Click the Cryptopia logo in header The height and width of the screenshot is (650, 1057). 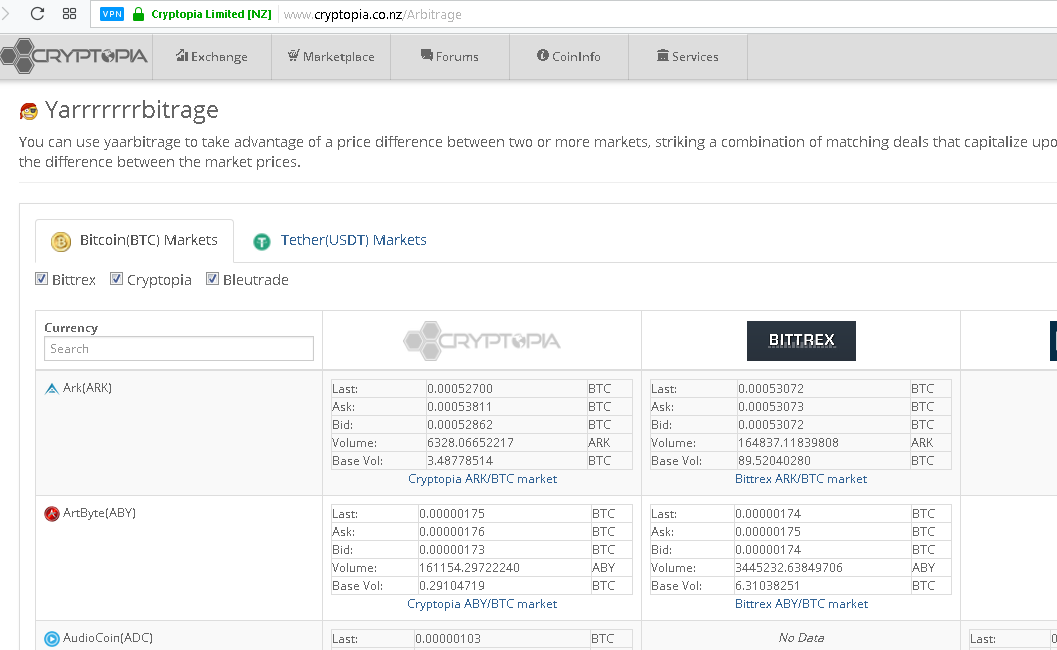click(x=75, y=56)
